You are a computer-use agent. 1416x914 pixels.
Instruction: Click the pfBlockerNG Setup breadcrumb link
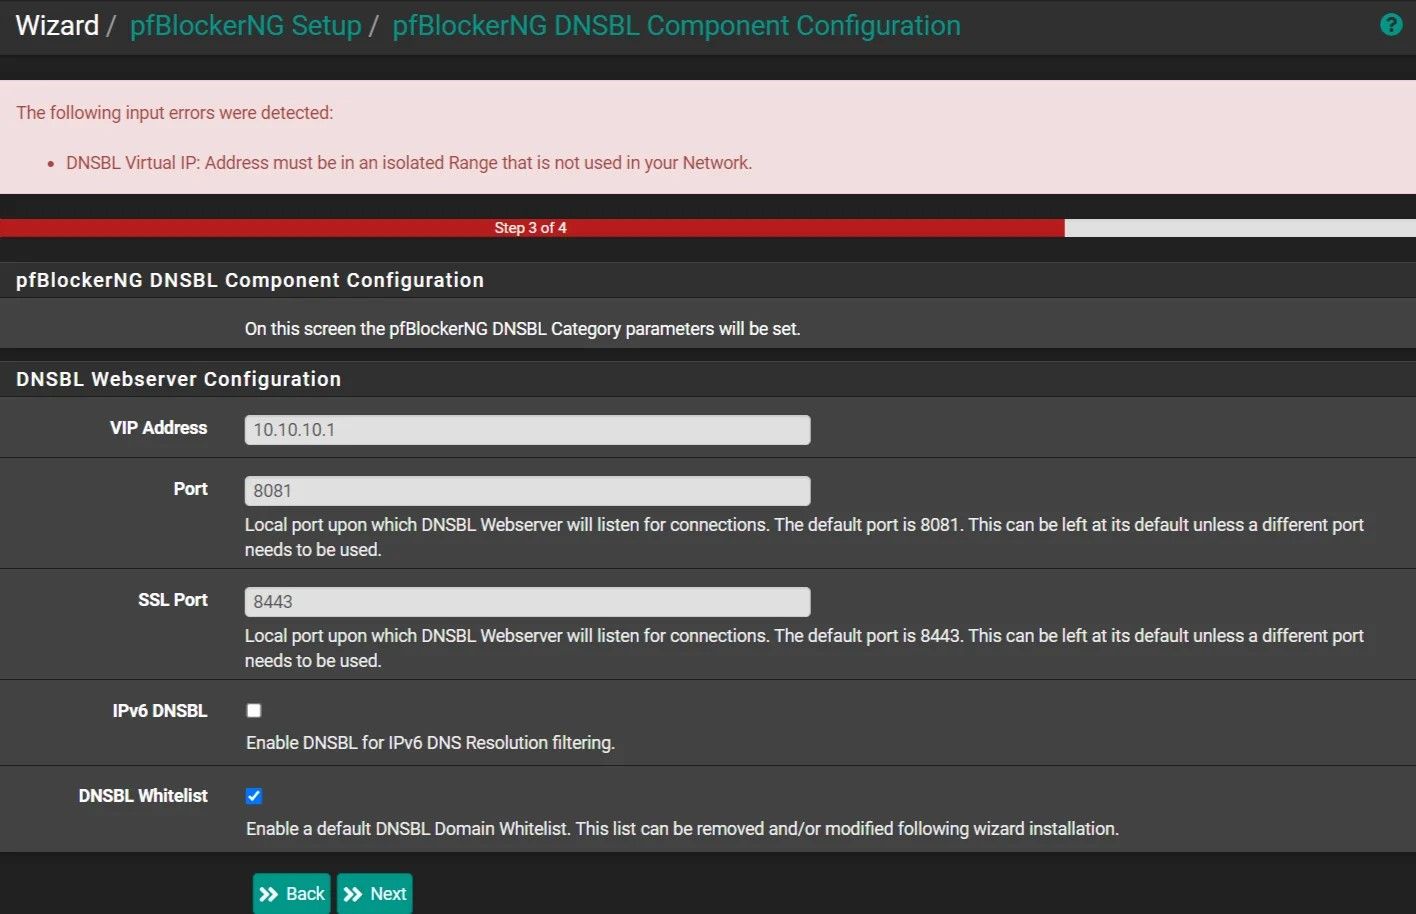[245, 26]
